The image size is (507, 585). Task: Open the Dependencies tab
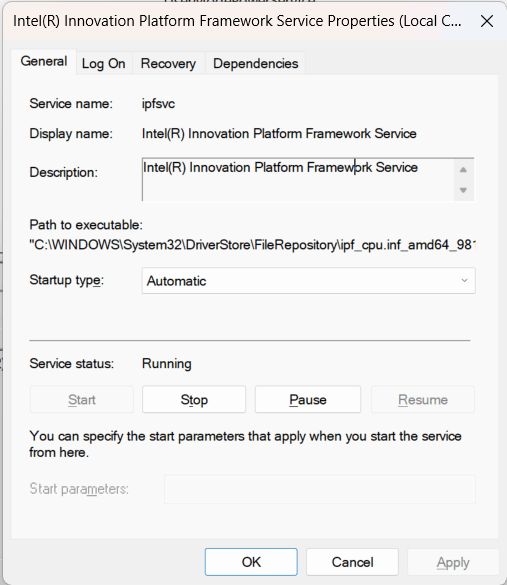point(256,63)
